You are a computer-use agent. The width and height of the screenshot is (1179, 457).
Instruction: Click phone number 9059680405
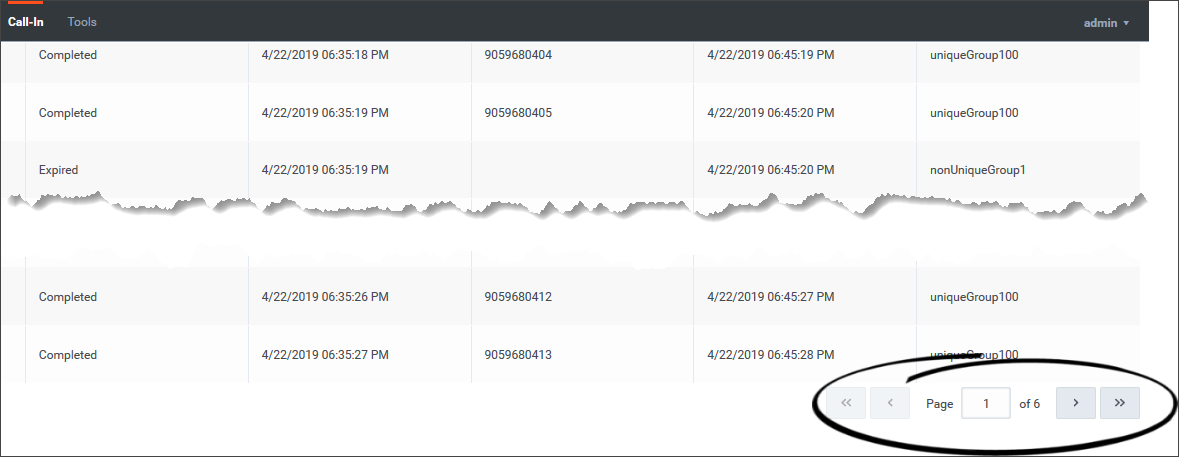tap(517, 113)
